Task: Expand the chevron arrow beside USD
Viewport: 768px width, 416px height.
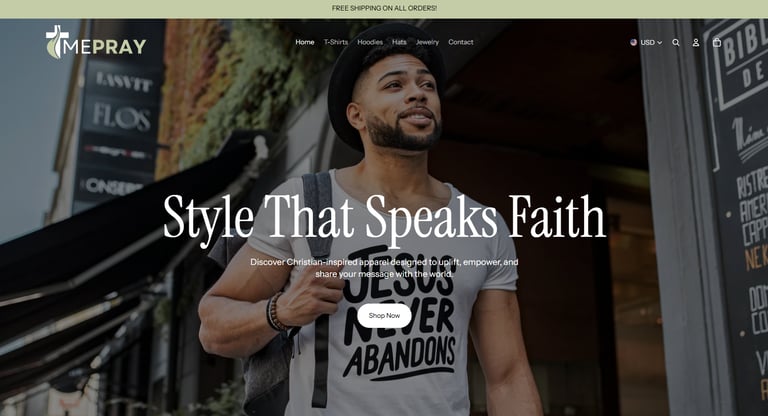Action: (659, 43)
